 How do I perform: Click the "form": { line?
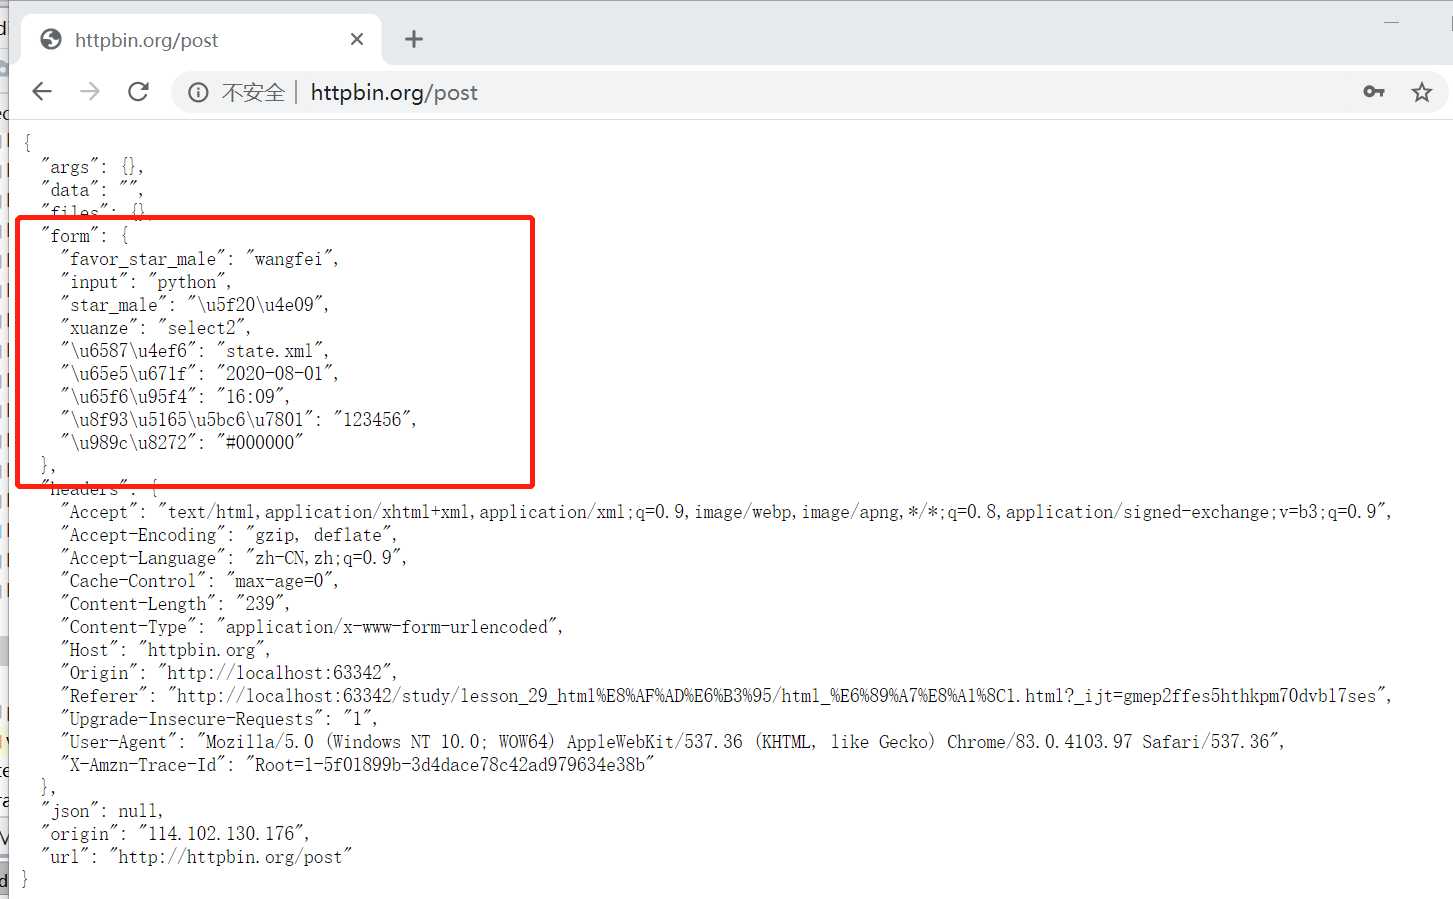coord(85,236)
